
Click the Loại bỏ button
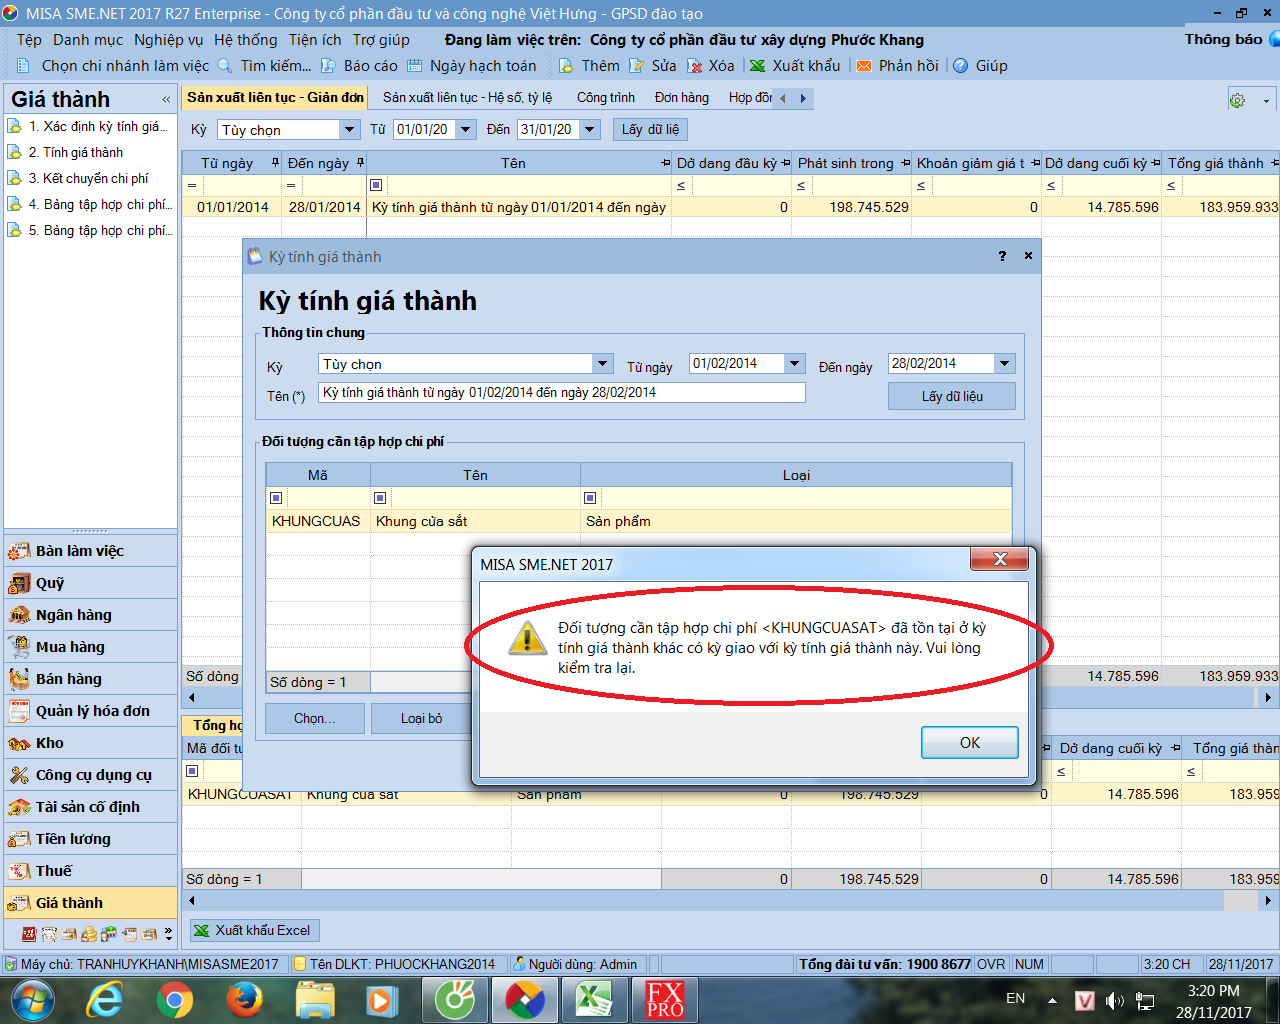point(421,718)
